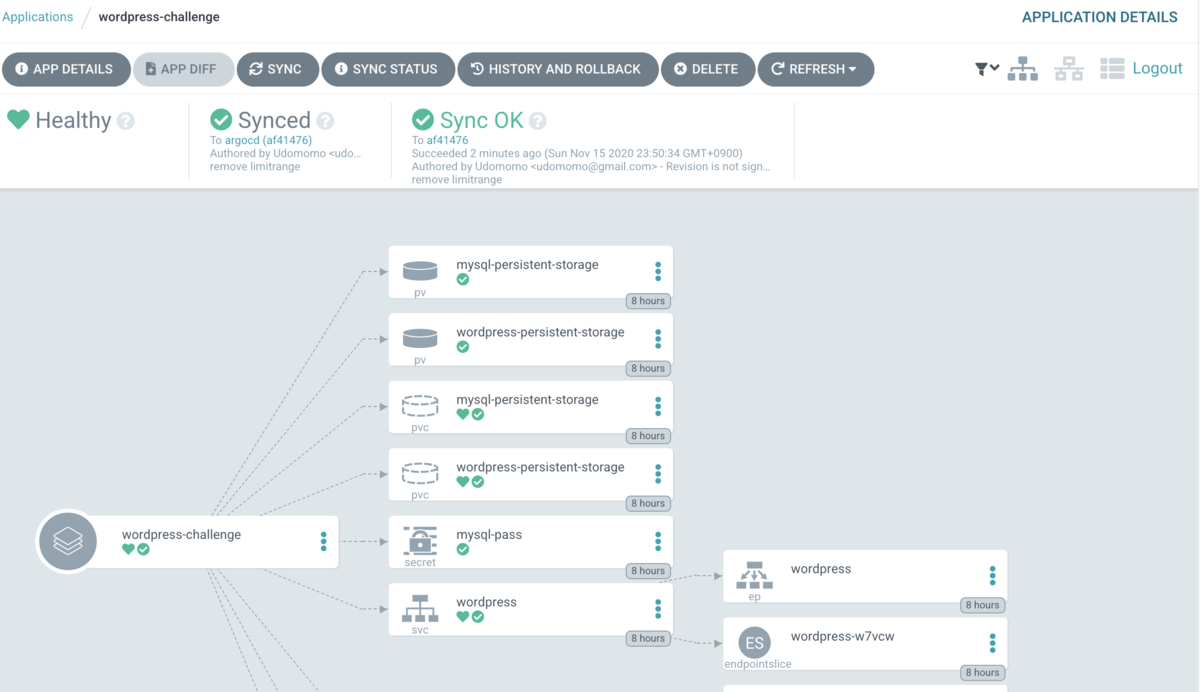
Task: Select the wordpress-challenge node title
Action: pos(181,535)
